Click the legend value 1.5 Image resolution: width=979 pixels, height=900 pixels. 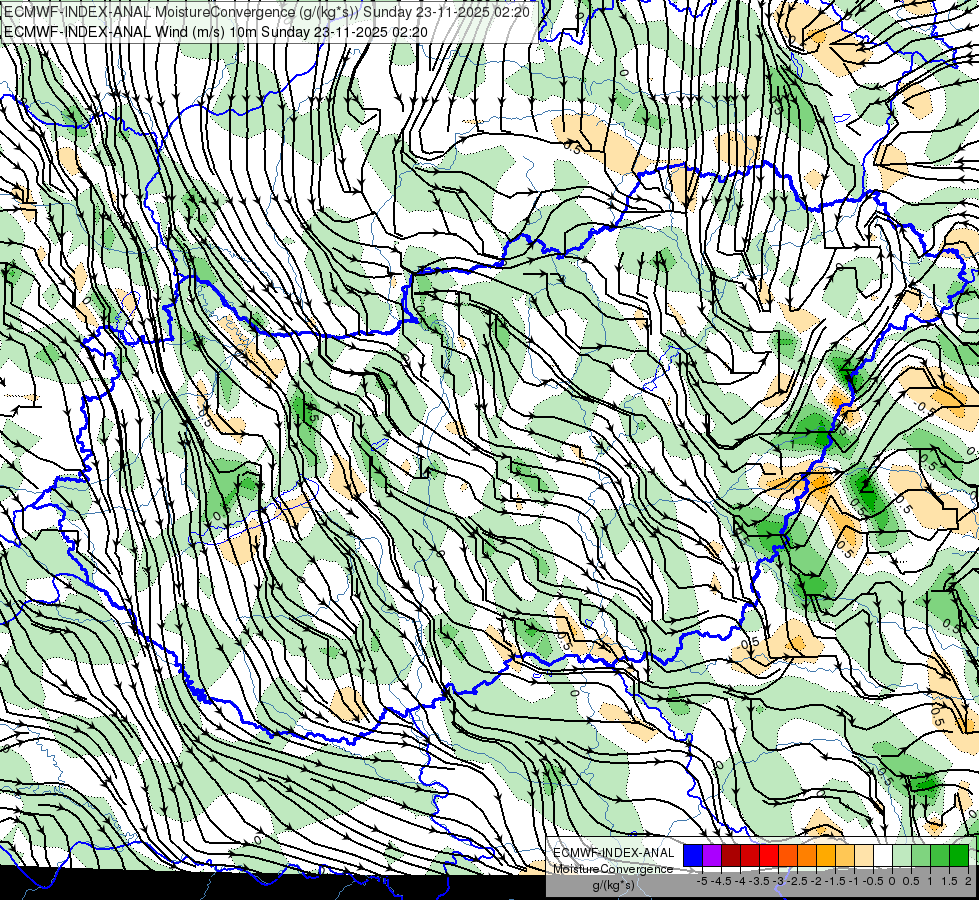tap(949, 881)
